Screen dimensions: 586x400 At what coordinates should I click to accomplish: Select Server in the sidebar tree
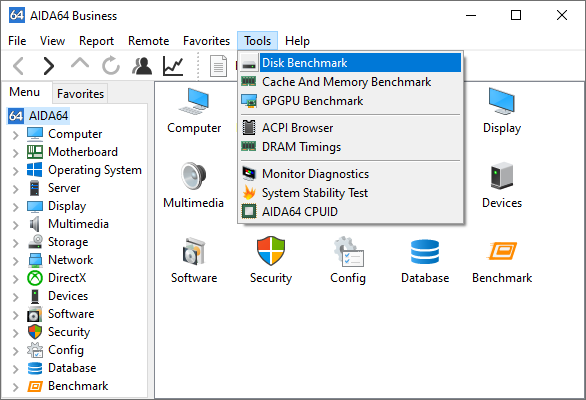54,188
